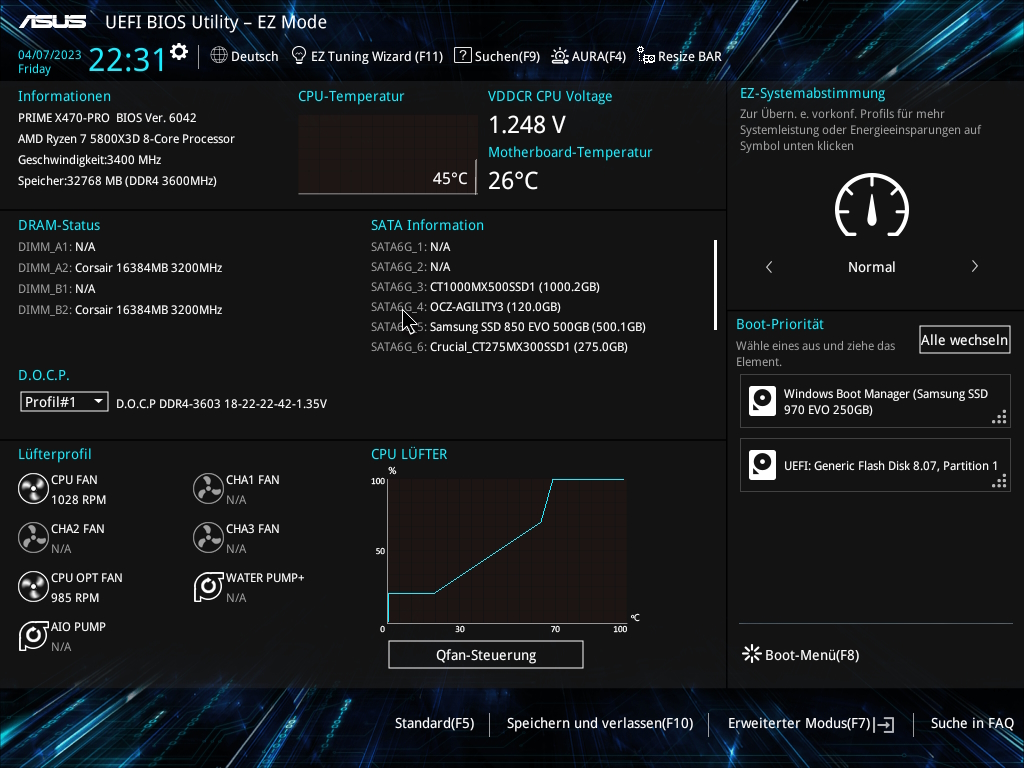Click the SATA Information scrollbar
This screenshot has width=1024, height=768.
[x=716, y=285]
